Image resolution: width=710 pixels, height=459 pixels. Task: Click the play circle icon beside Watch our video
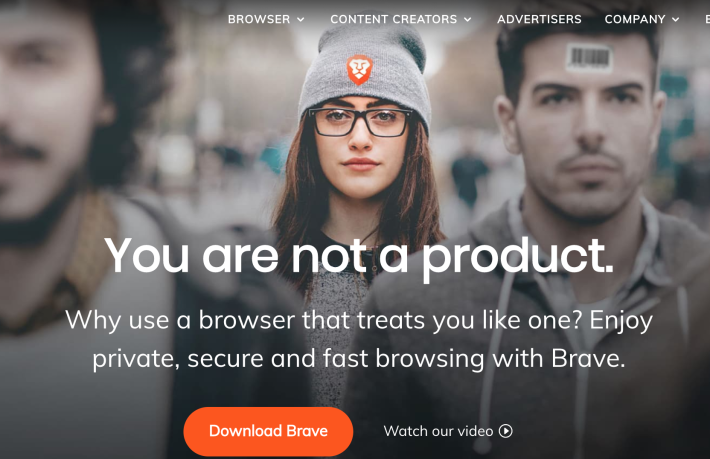tap(506, 431)
